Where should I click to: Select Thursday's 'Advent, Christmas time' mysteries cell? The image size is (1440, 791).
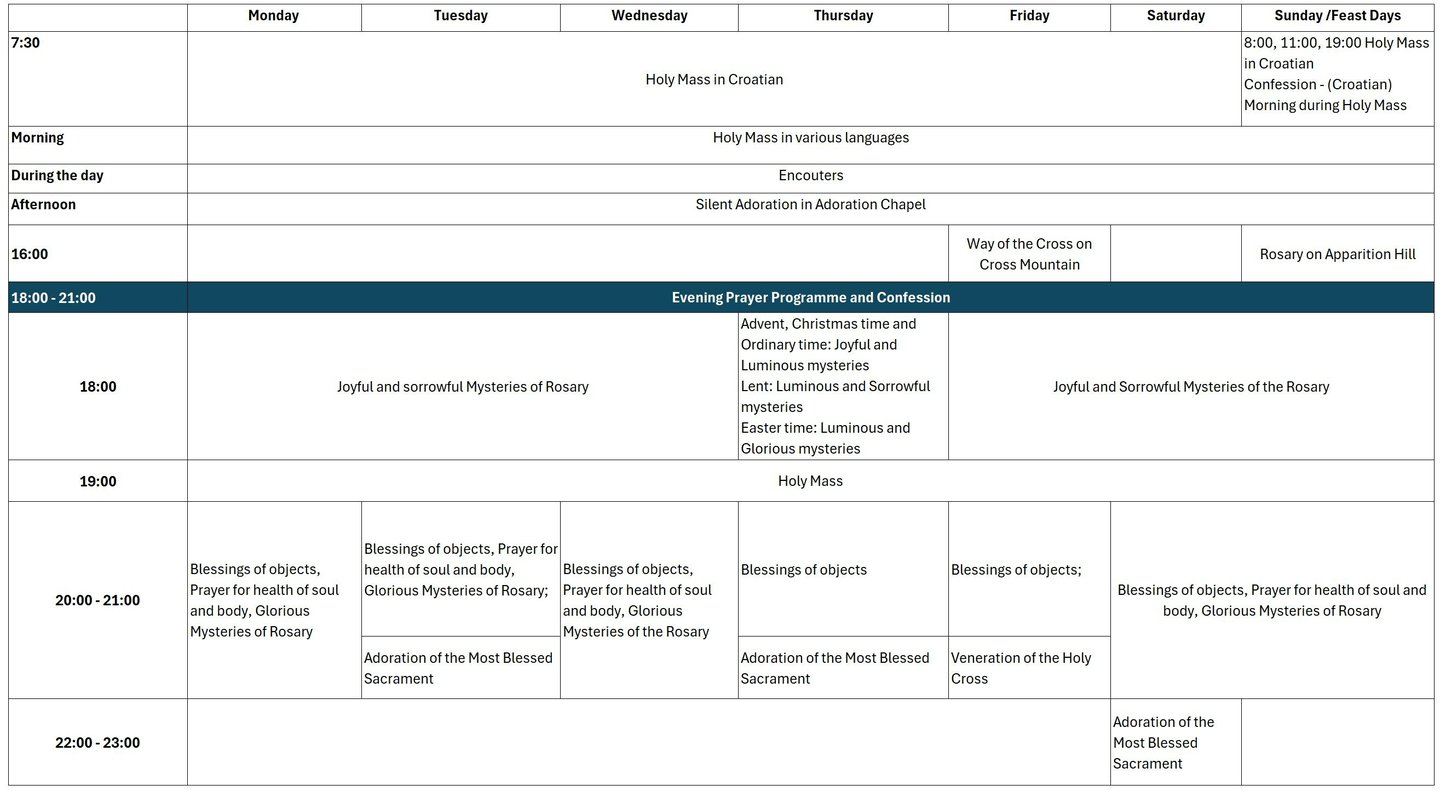[x=843, y=387]
